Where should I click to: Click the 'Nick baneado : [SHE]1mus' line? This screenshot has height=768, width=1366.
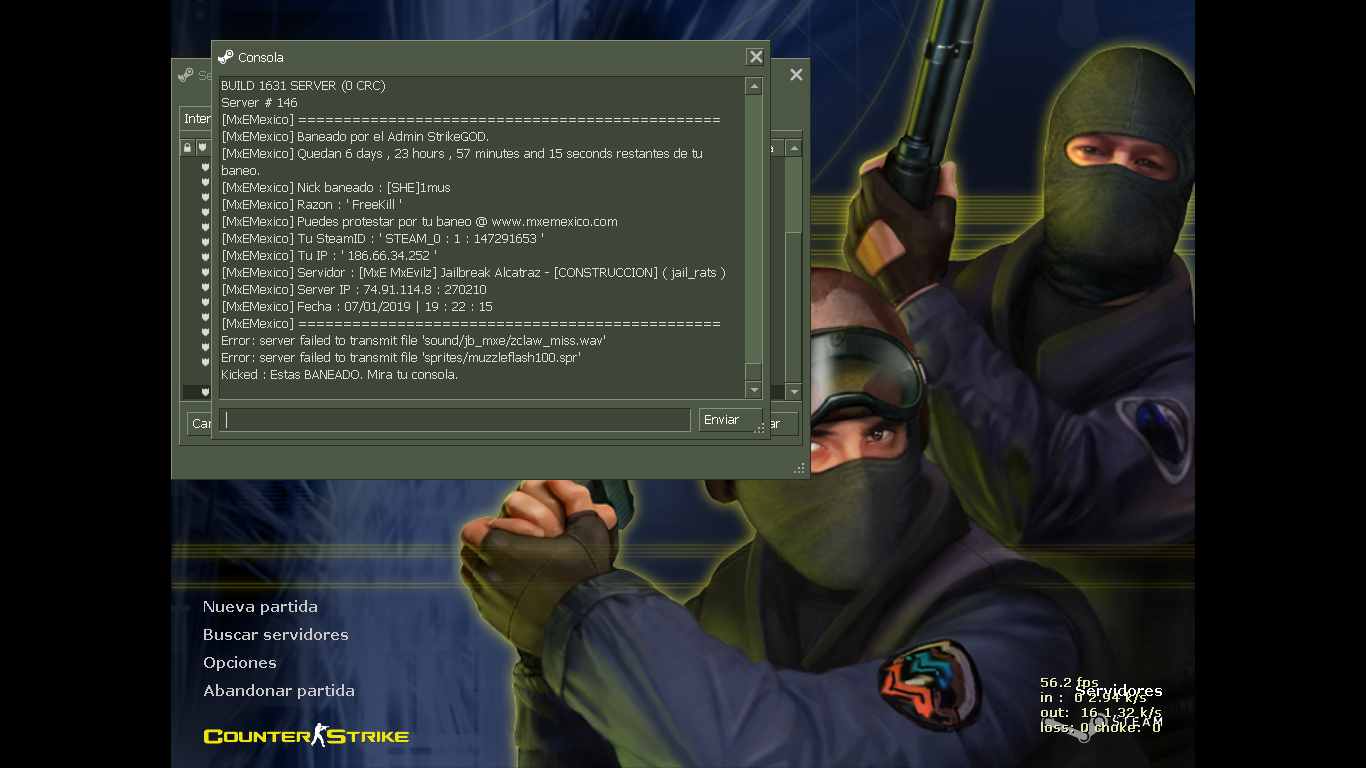[336, 187]
